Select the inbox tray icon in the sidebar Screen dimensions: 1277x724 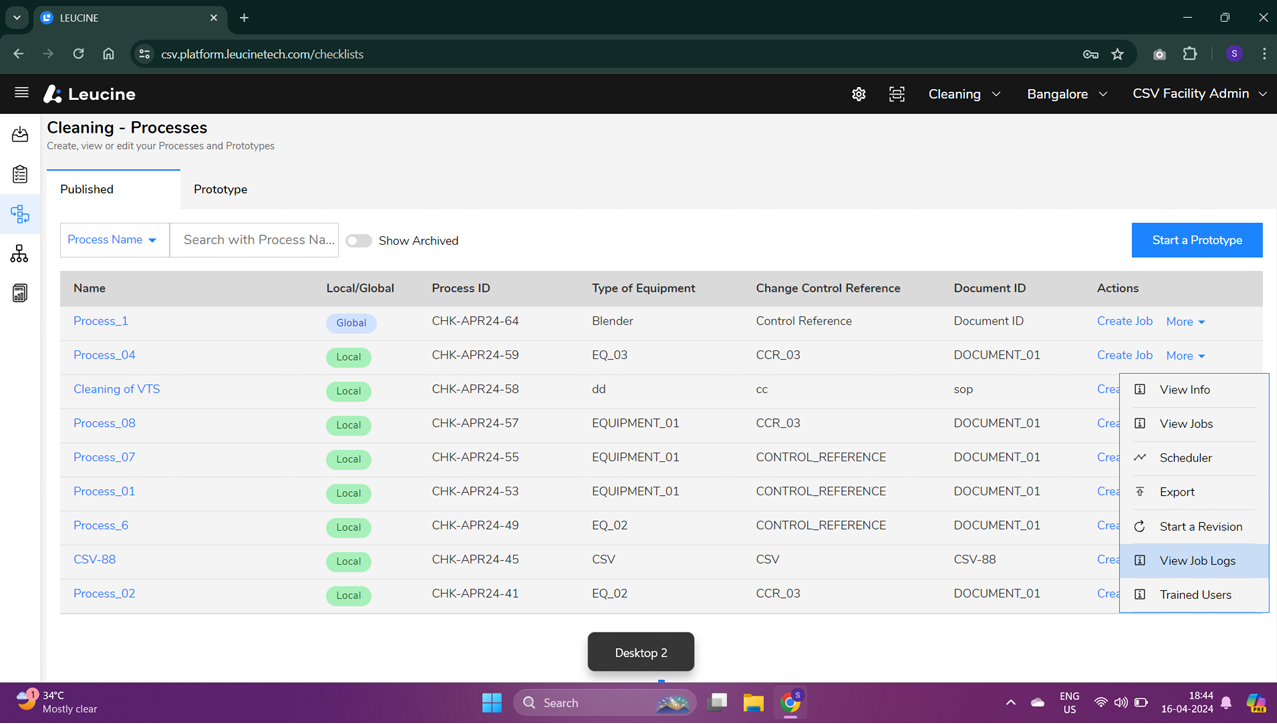19,133
